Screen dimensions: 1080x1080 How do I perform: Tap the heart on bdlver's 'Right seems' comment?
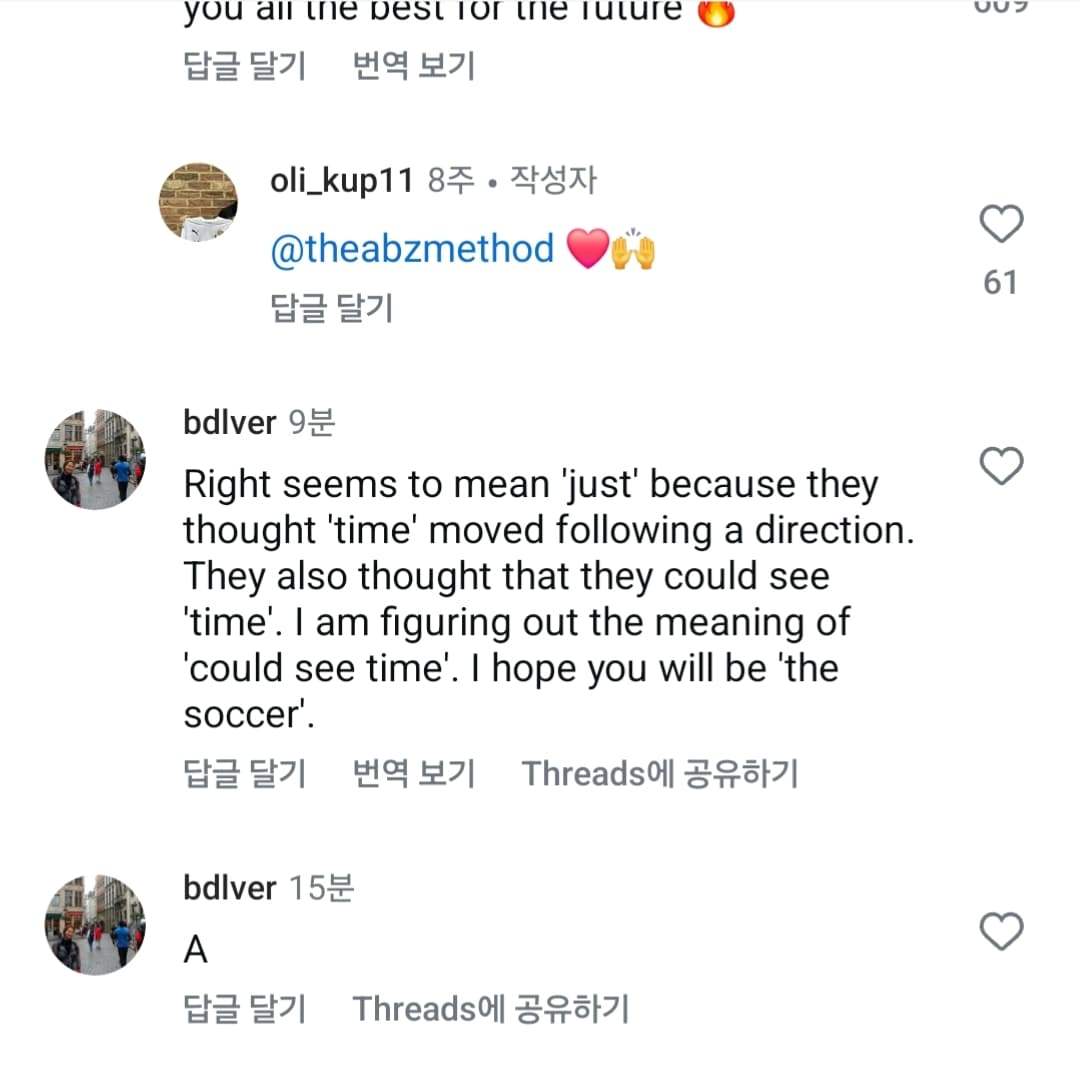[1000, 467]
